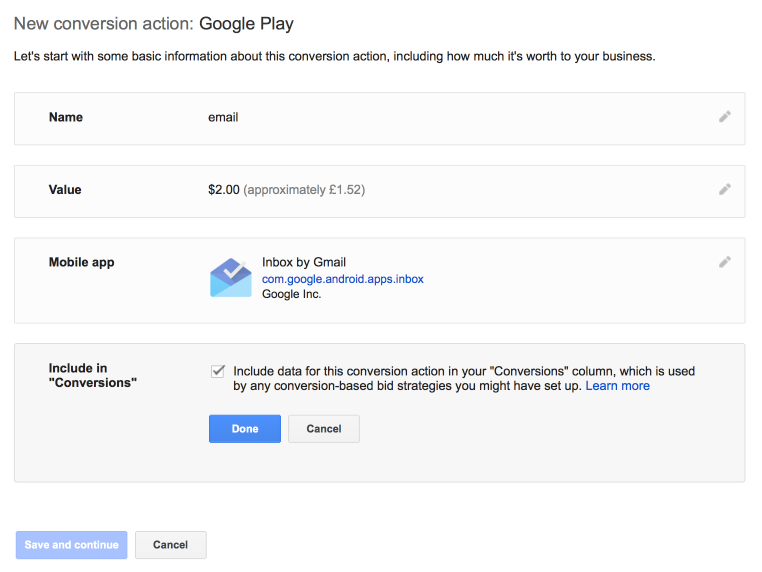Open the com.google.android.apps.inbox package link
762x572 pixels.
click(342, 279)
